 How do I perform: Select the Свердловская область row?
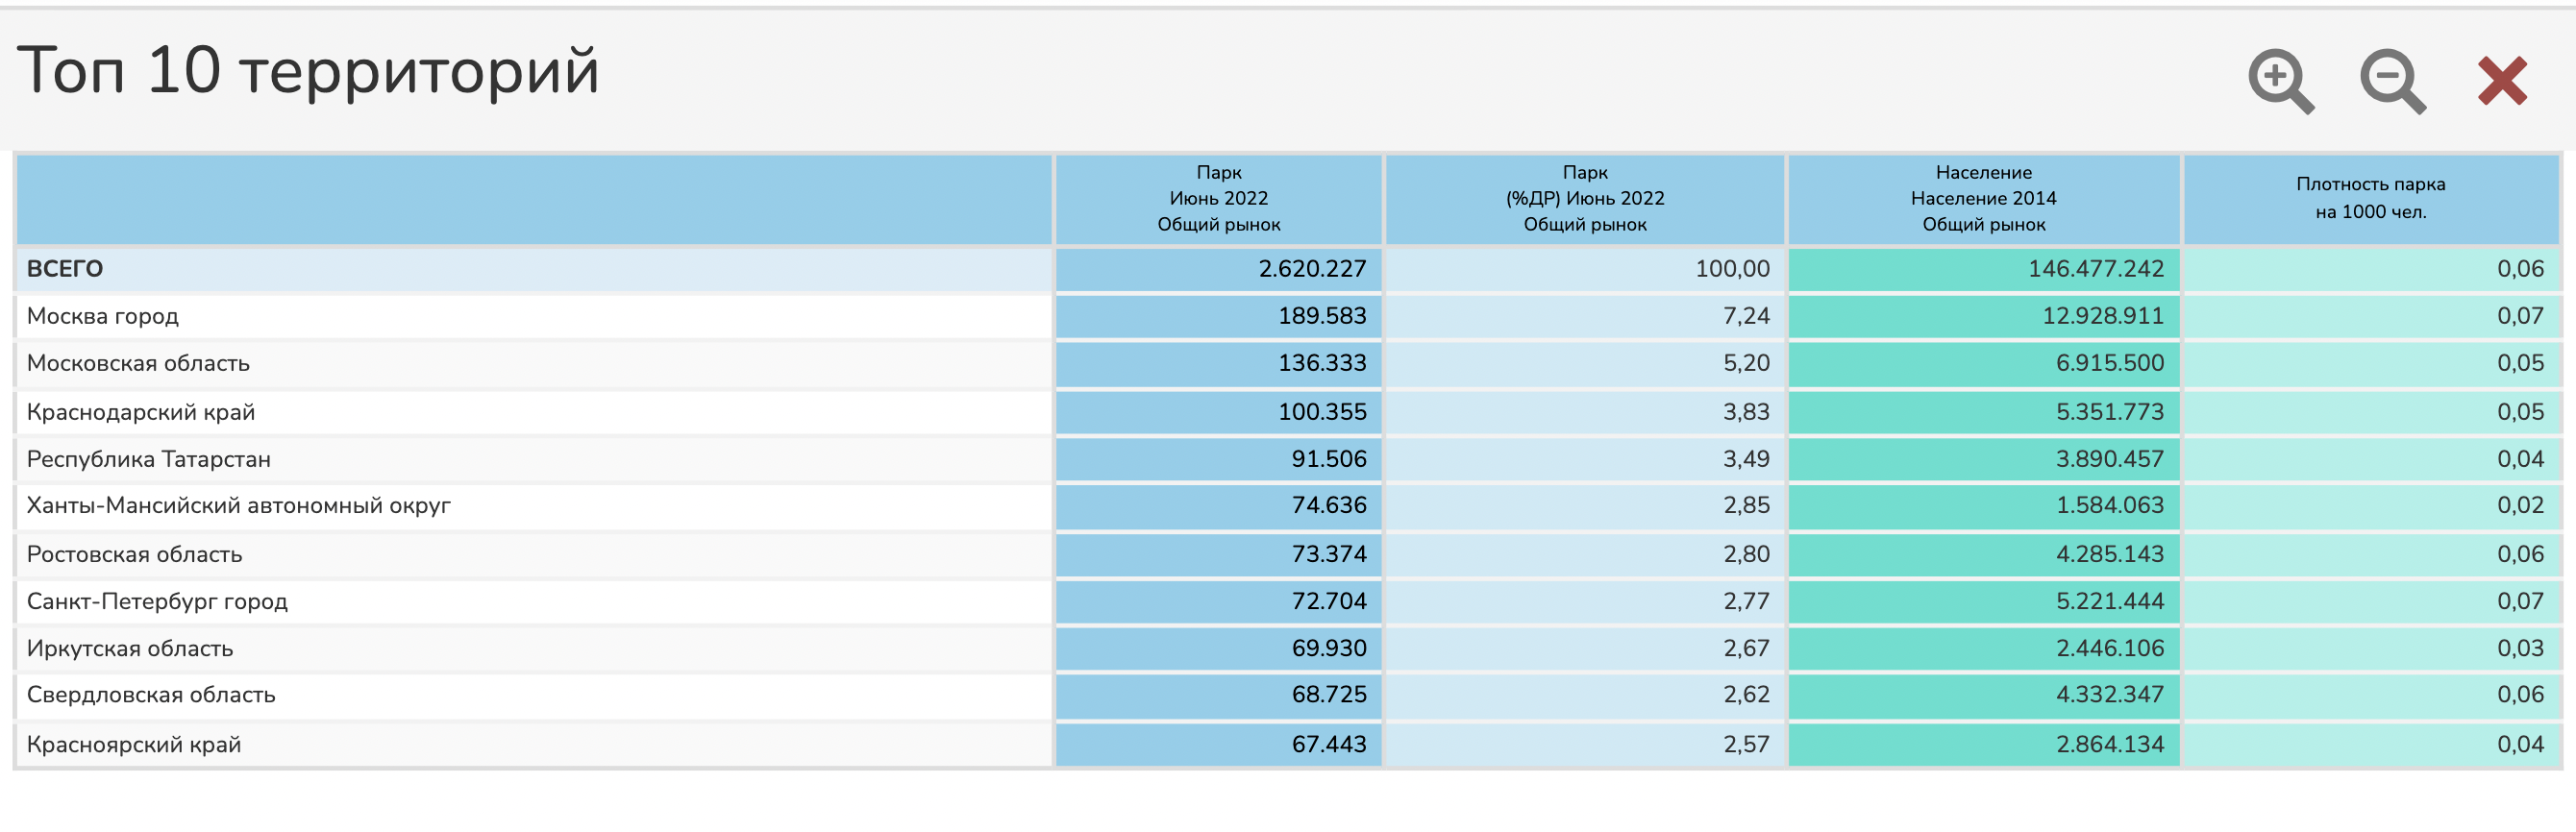pyautogui.click(x=151, y=694)
